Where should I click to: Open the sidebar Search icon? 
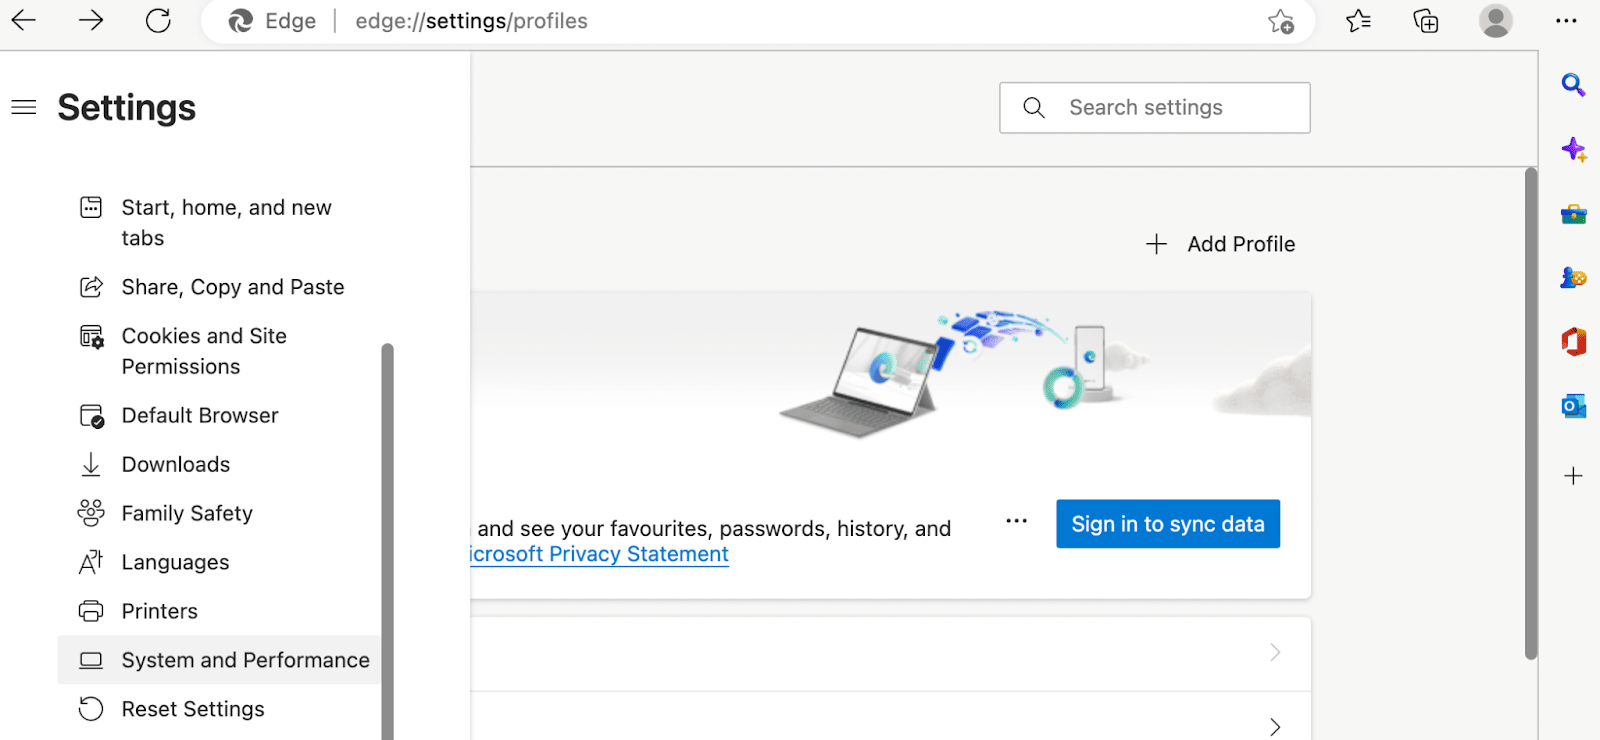pos(1573,85)
